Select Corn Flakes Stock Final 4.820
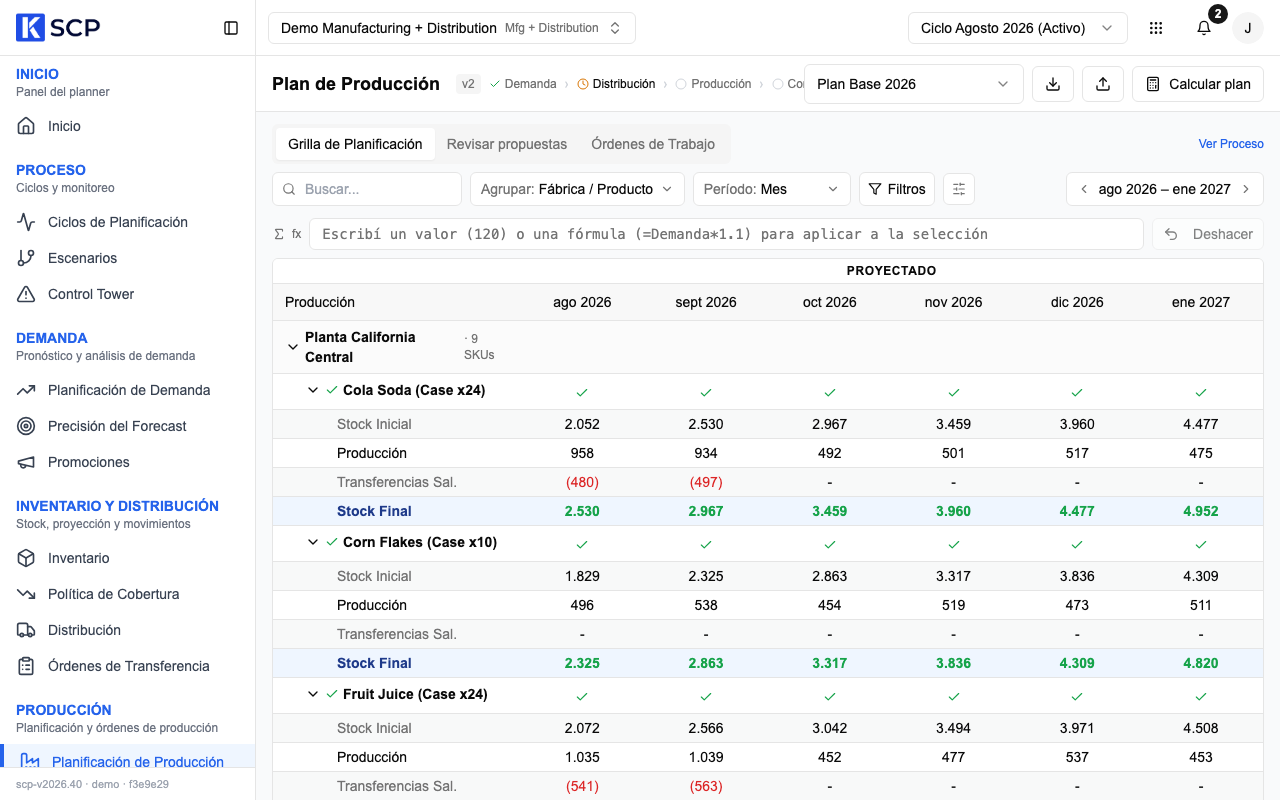Screen dimensions: 1280x800 point(1201,663)
